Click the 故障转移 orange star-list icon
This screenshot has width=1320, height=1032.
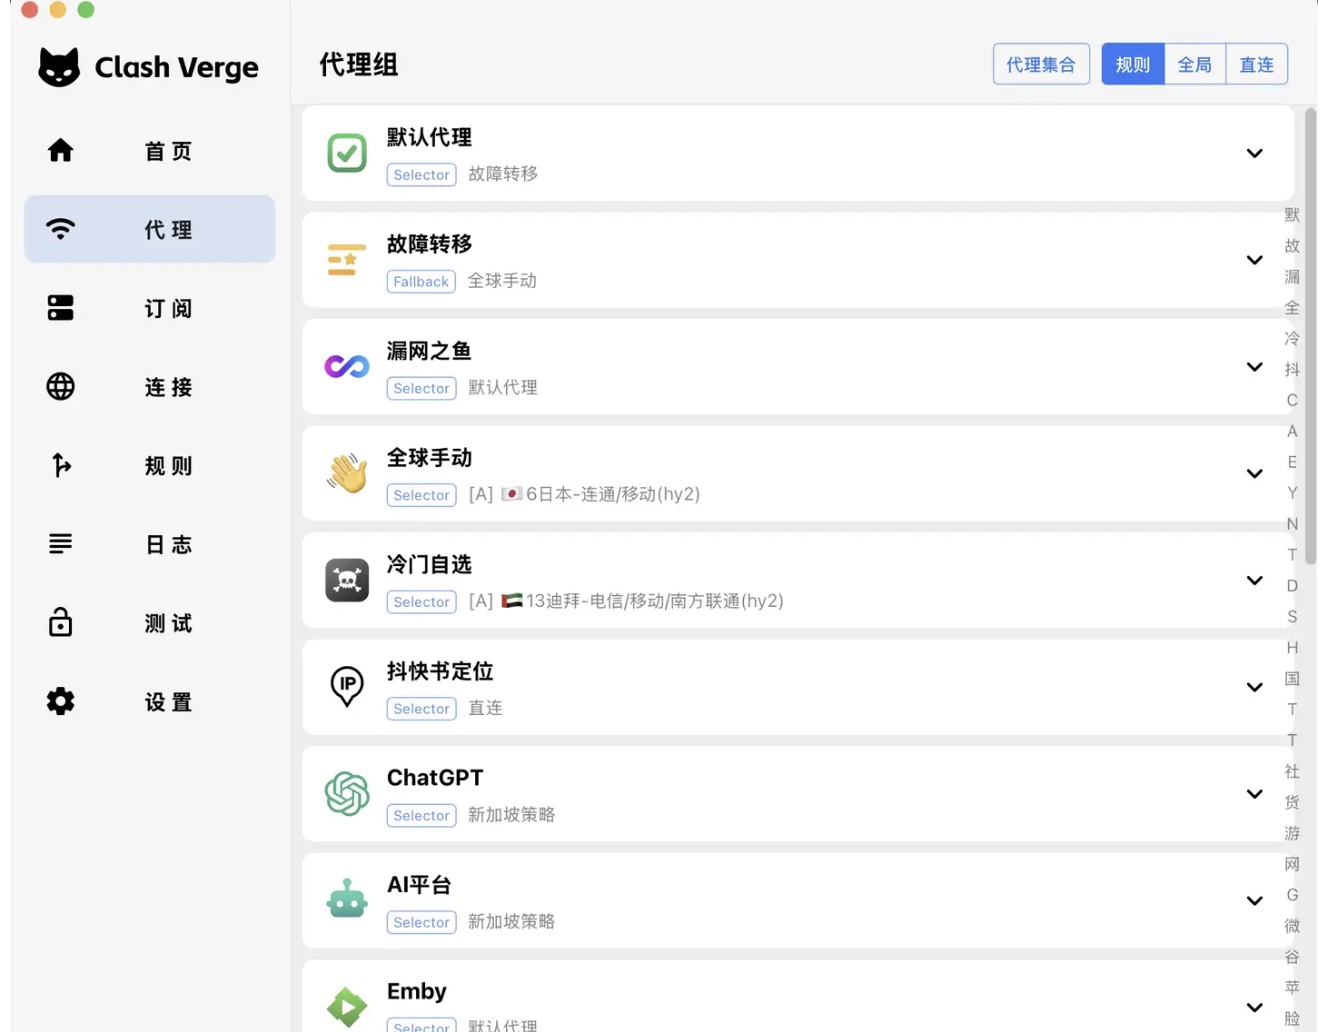(x=347, y=260)
